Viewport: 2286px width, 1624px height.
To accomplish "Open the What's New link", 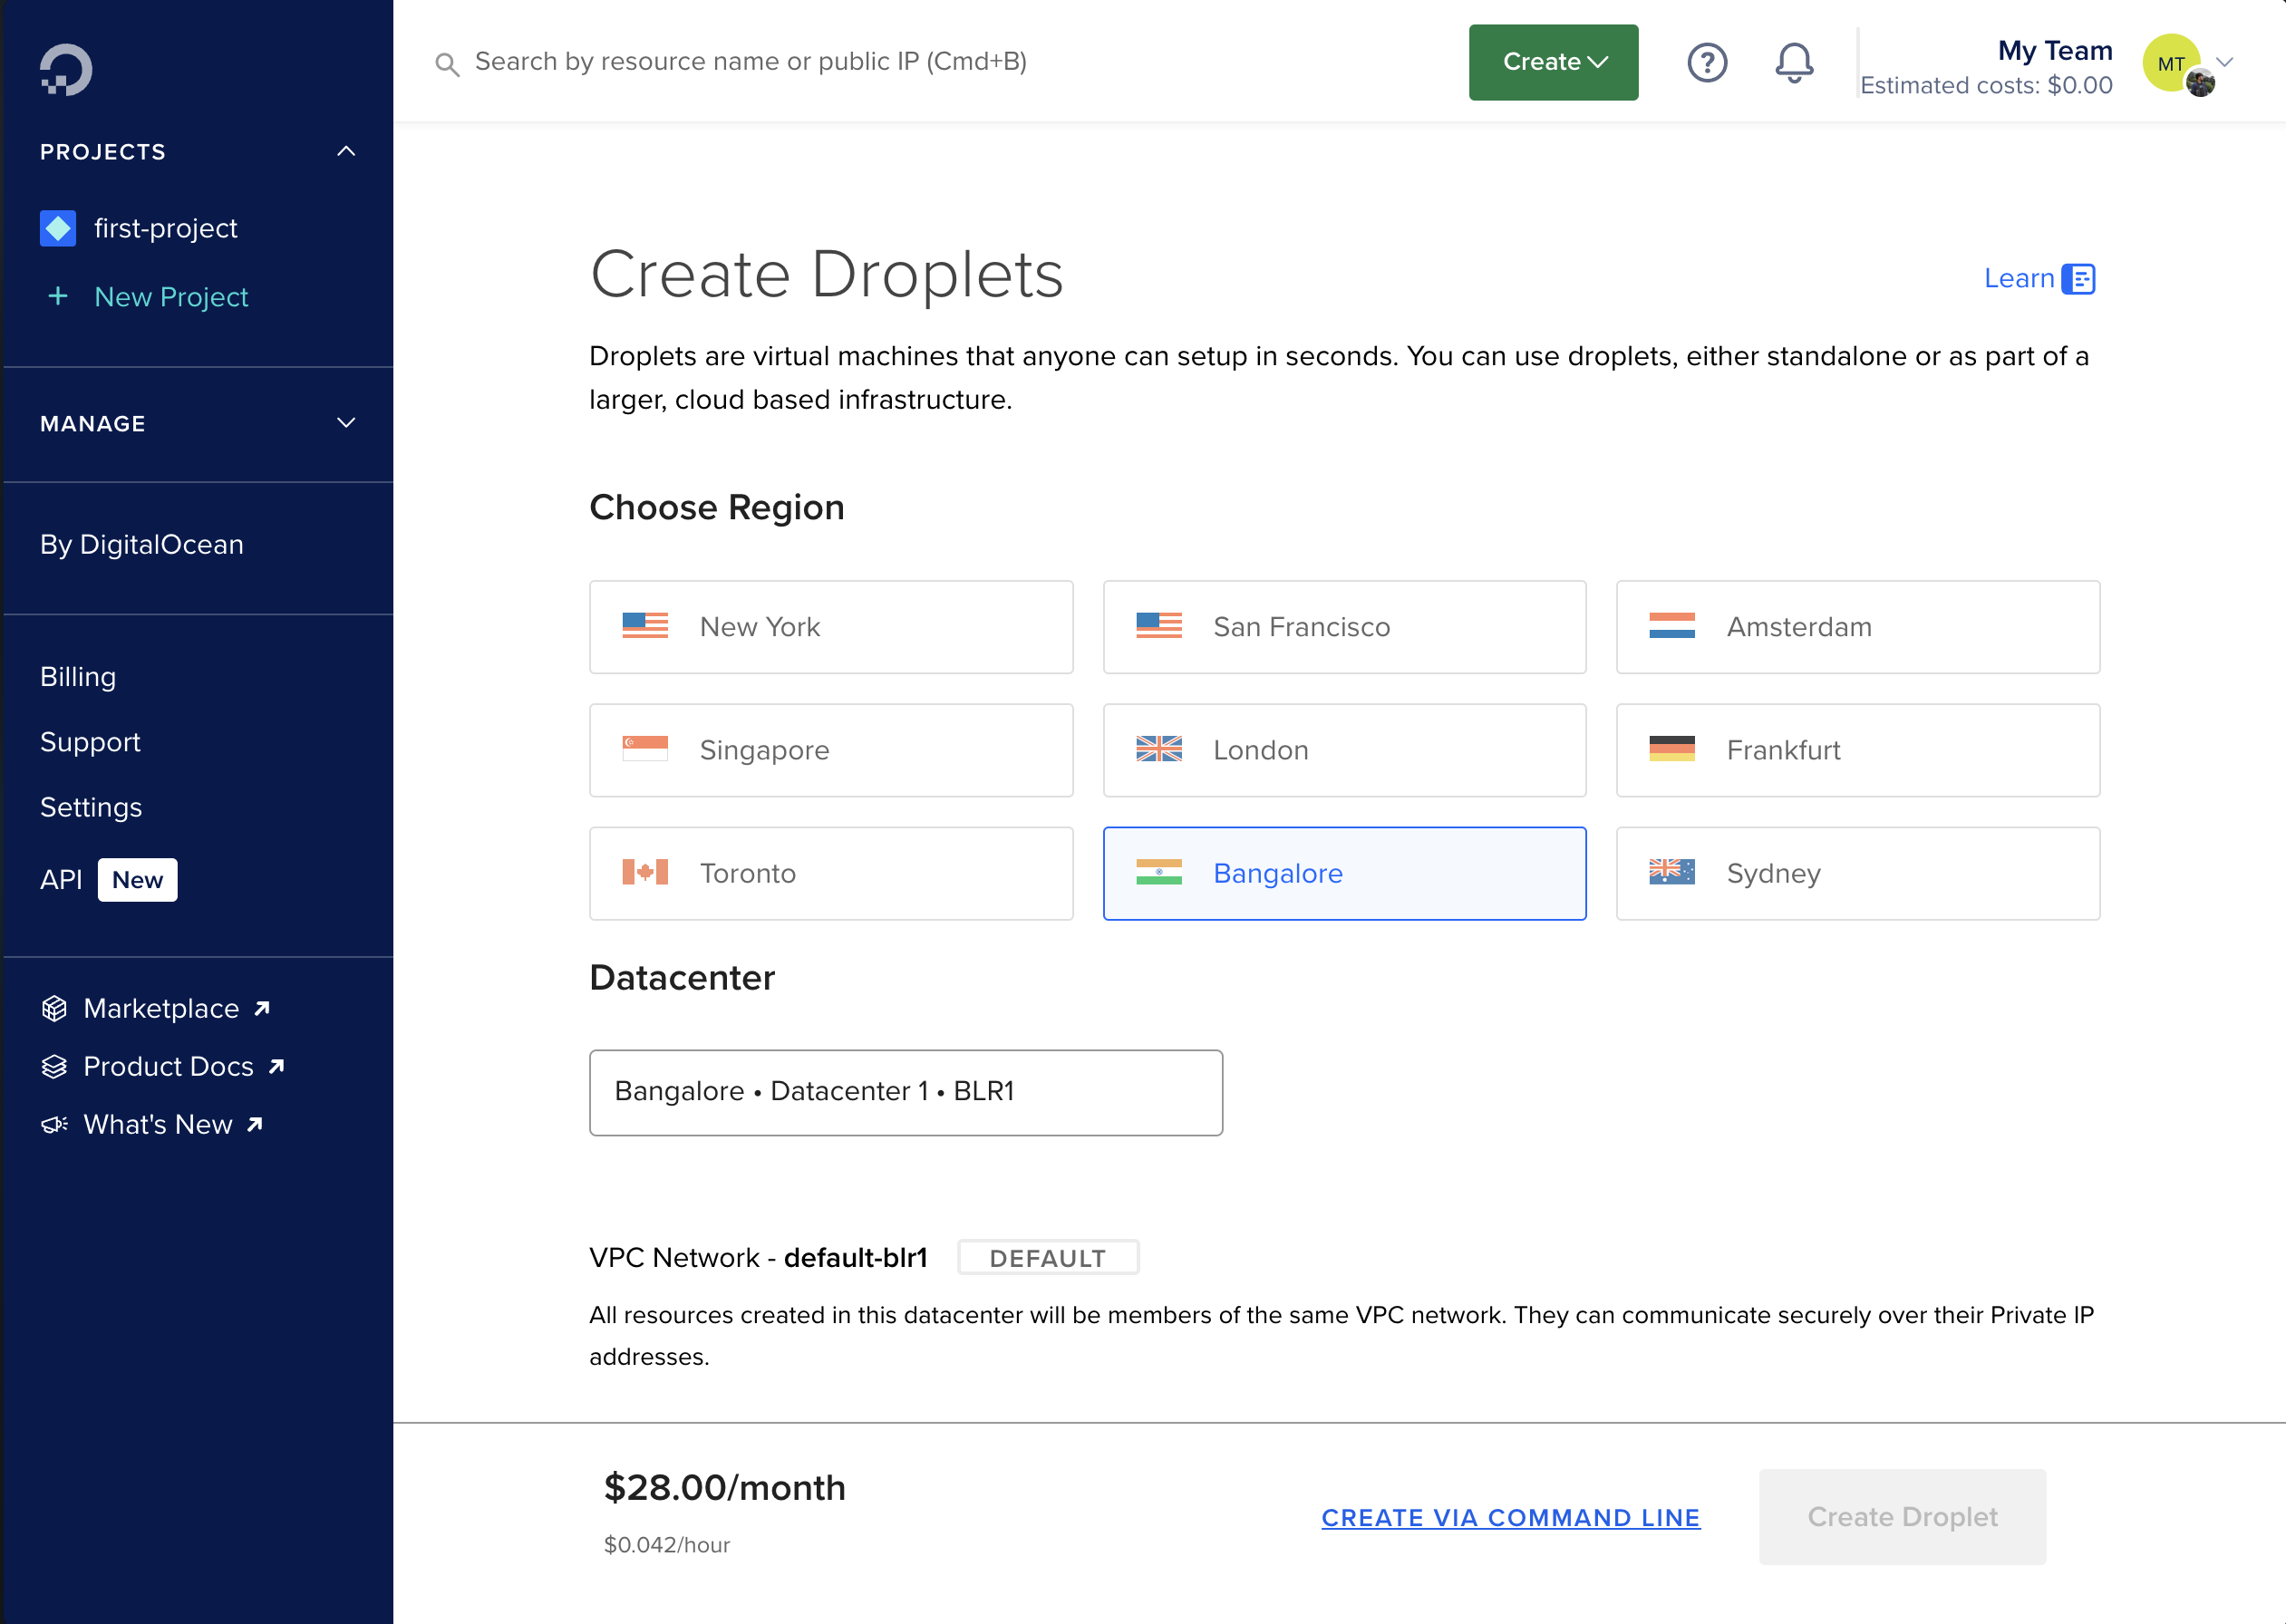I will click(x=158, y=1124).
